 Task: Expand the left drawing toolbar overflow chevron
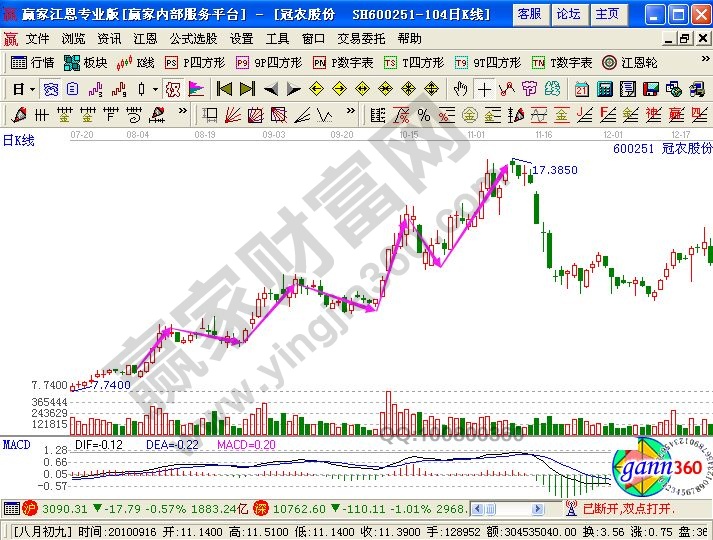(182, 110)
